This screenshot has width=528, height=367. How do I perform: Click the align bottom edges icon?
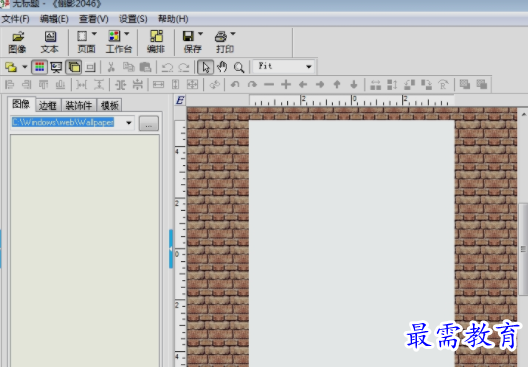[x=60, y=85]
